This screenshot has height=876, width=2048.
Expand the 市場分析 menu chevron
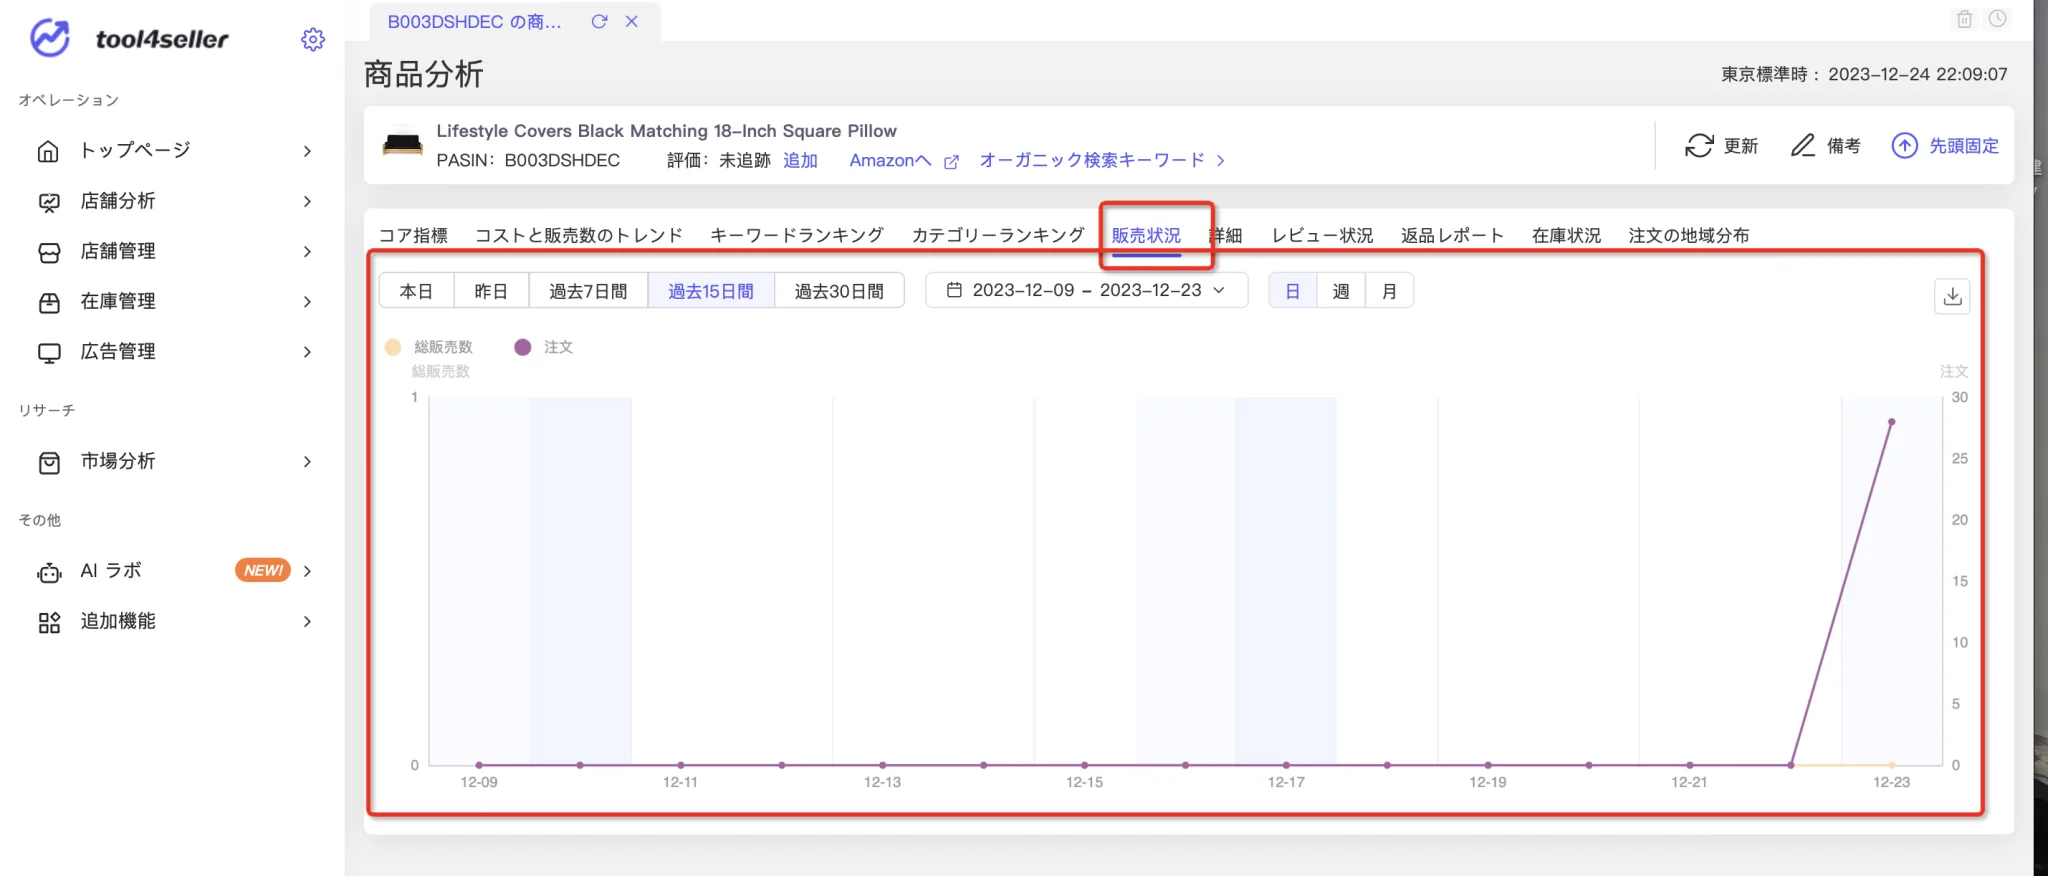coord(307,462)
